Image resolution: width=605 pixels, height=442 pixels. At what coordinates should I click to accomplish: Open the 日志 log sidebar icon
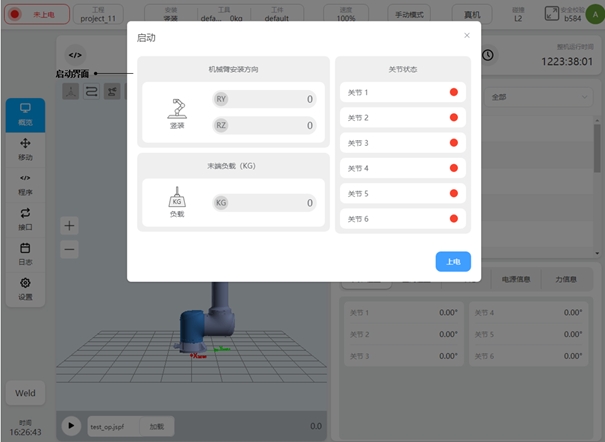coord(25,253)
